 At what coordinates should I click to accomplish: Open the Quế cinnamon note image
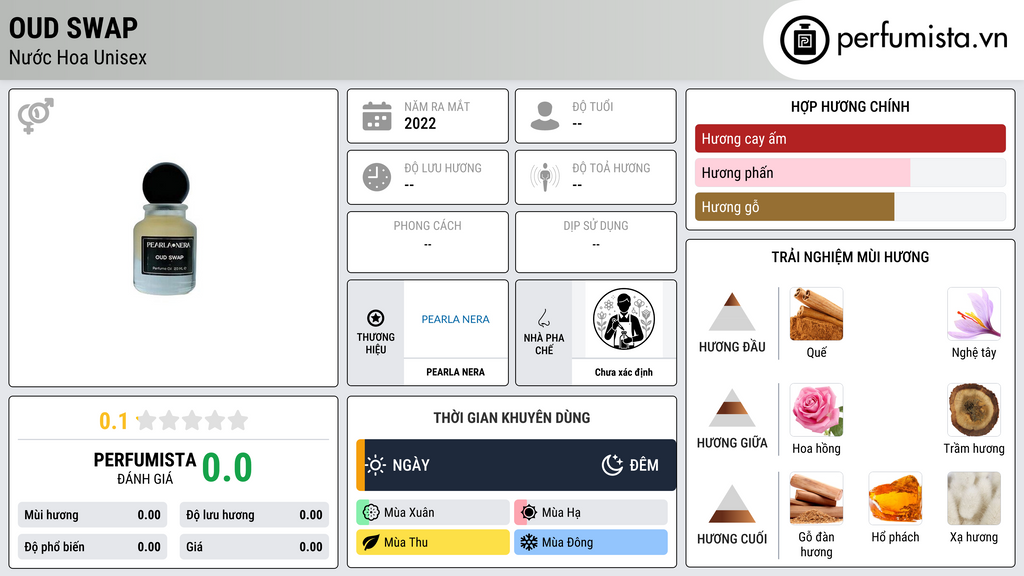tap(816, 314)
